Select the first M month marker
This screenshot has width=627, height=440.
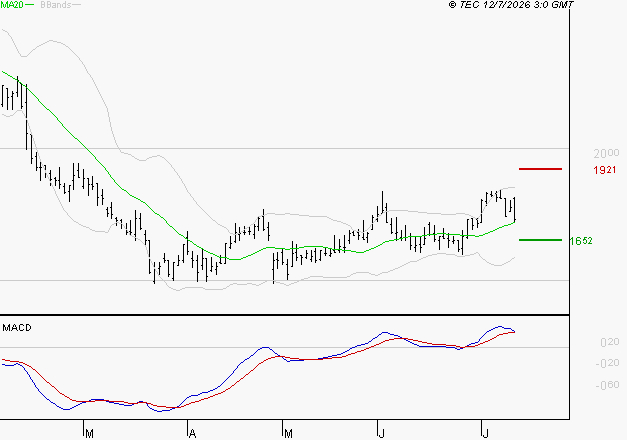coord(89,434)
